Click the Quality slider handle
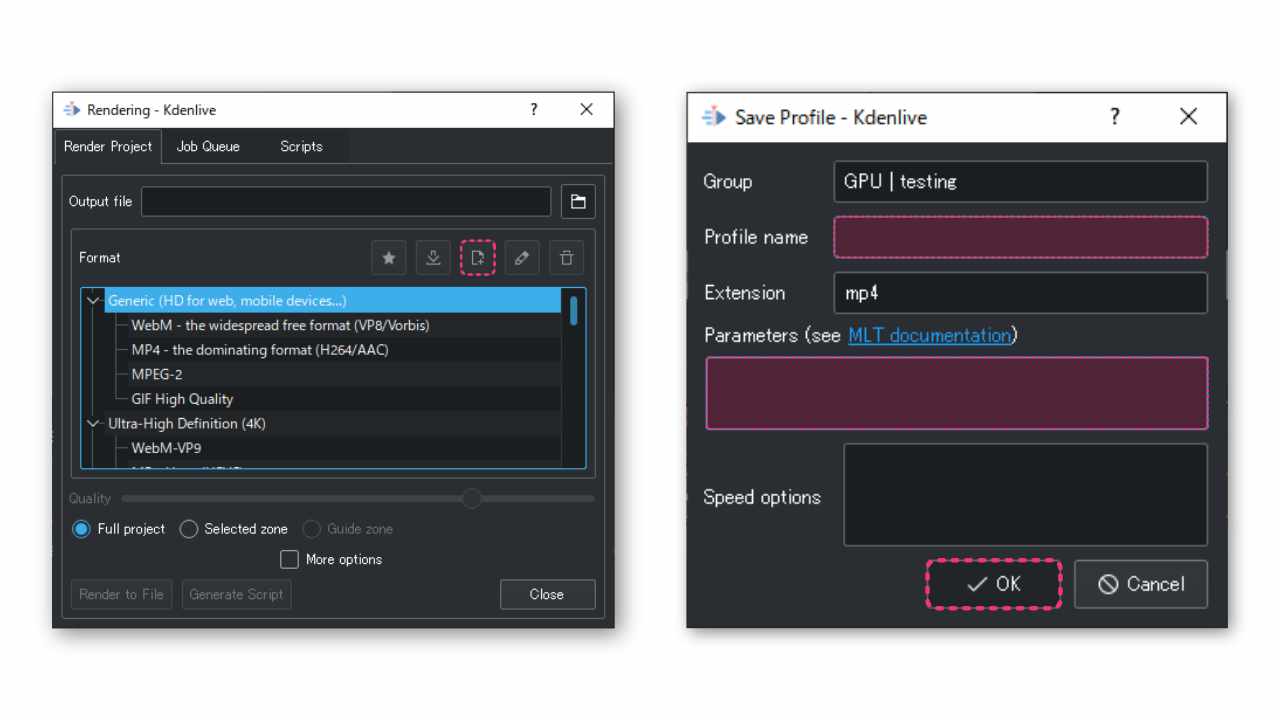The width and height of the screenshot is (1280, 720). [471, 498]
